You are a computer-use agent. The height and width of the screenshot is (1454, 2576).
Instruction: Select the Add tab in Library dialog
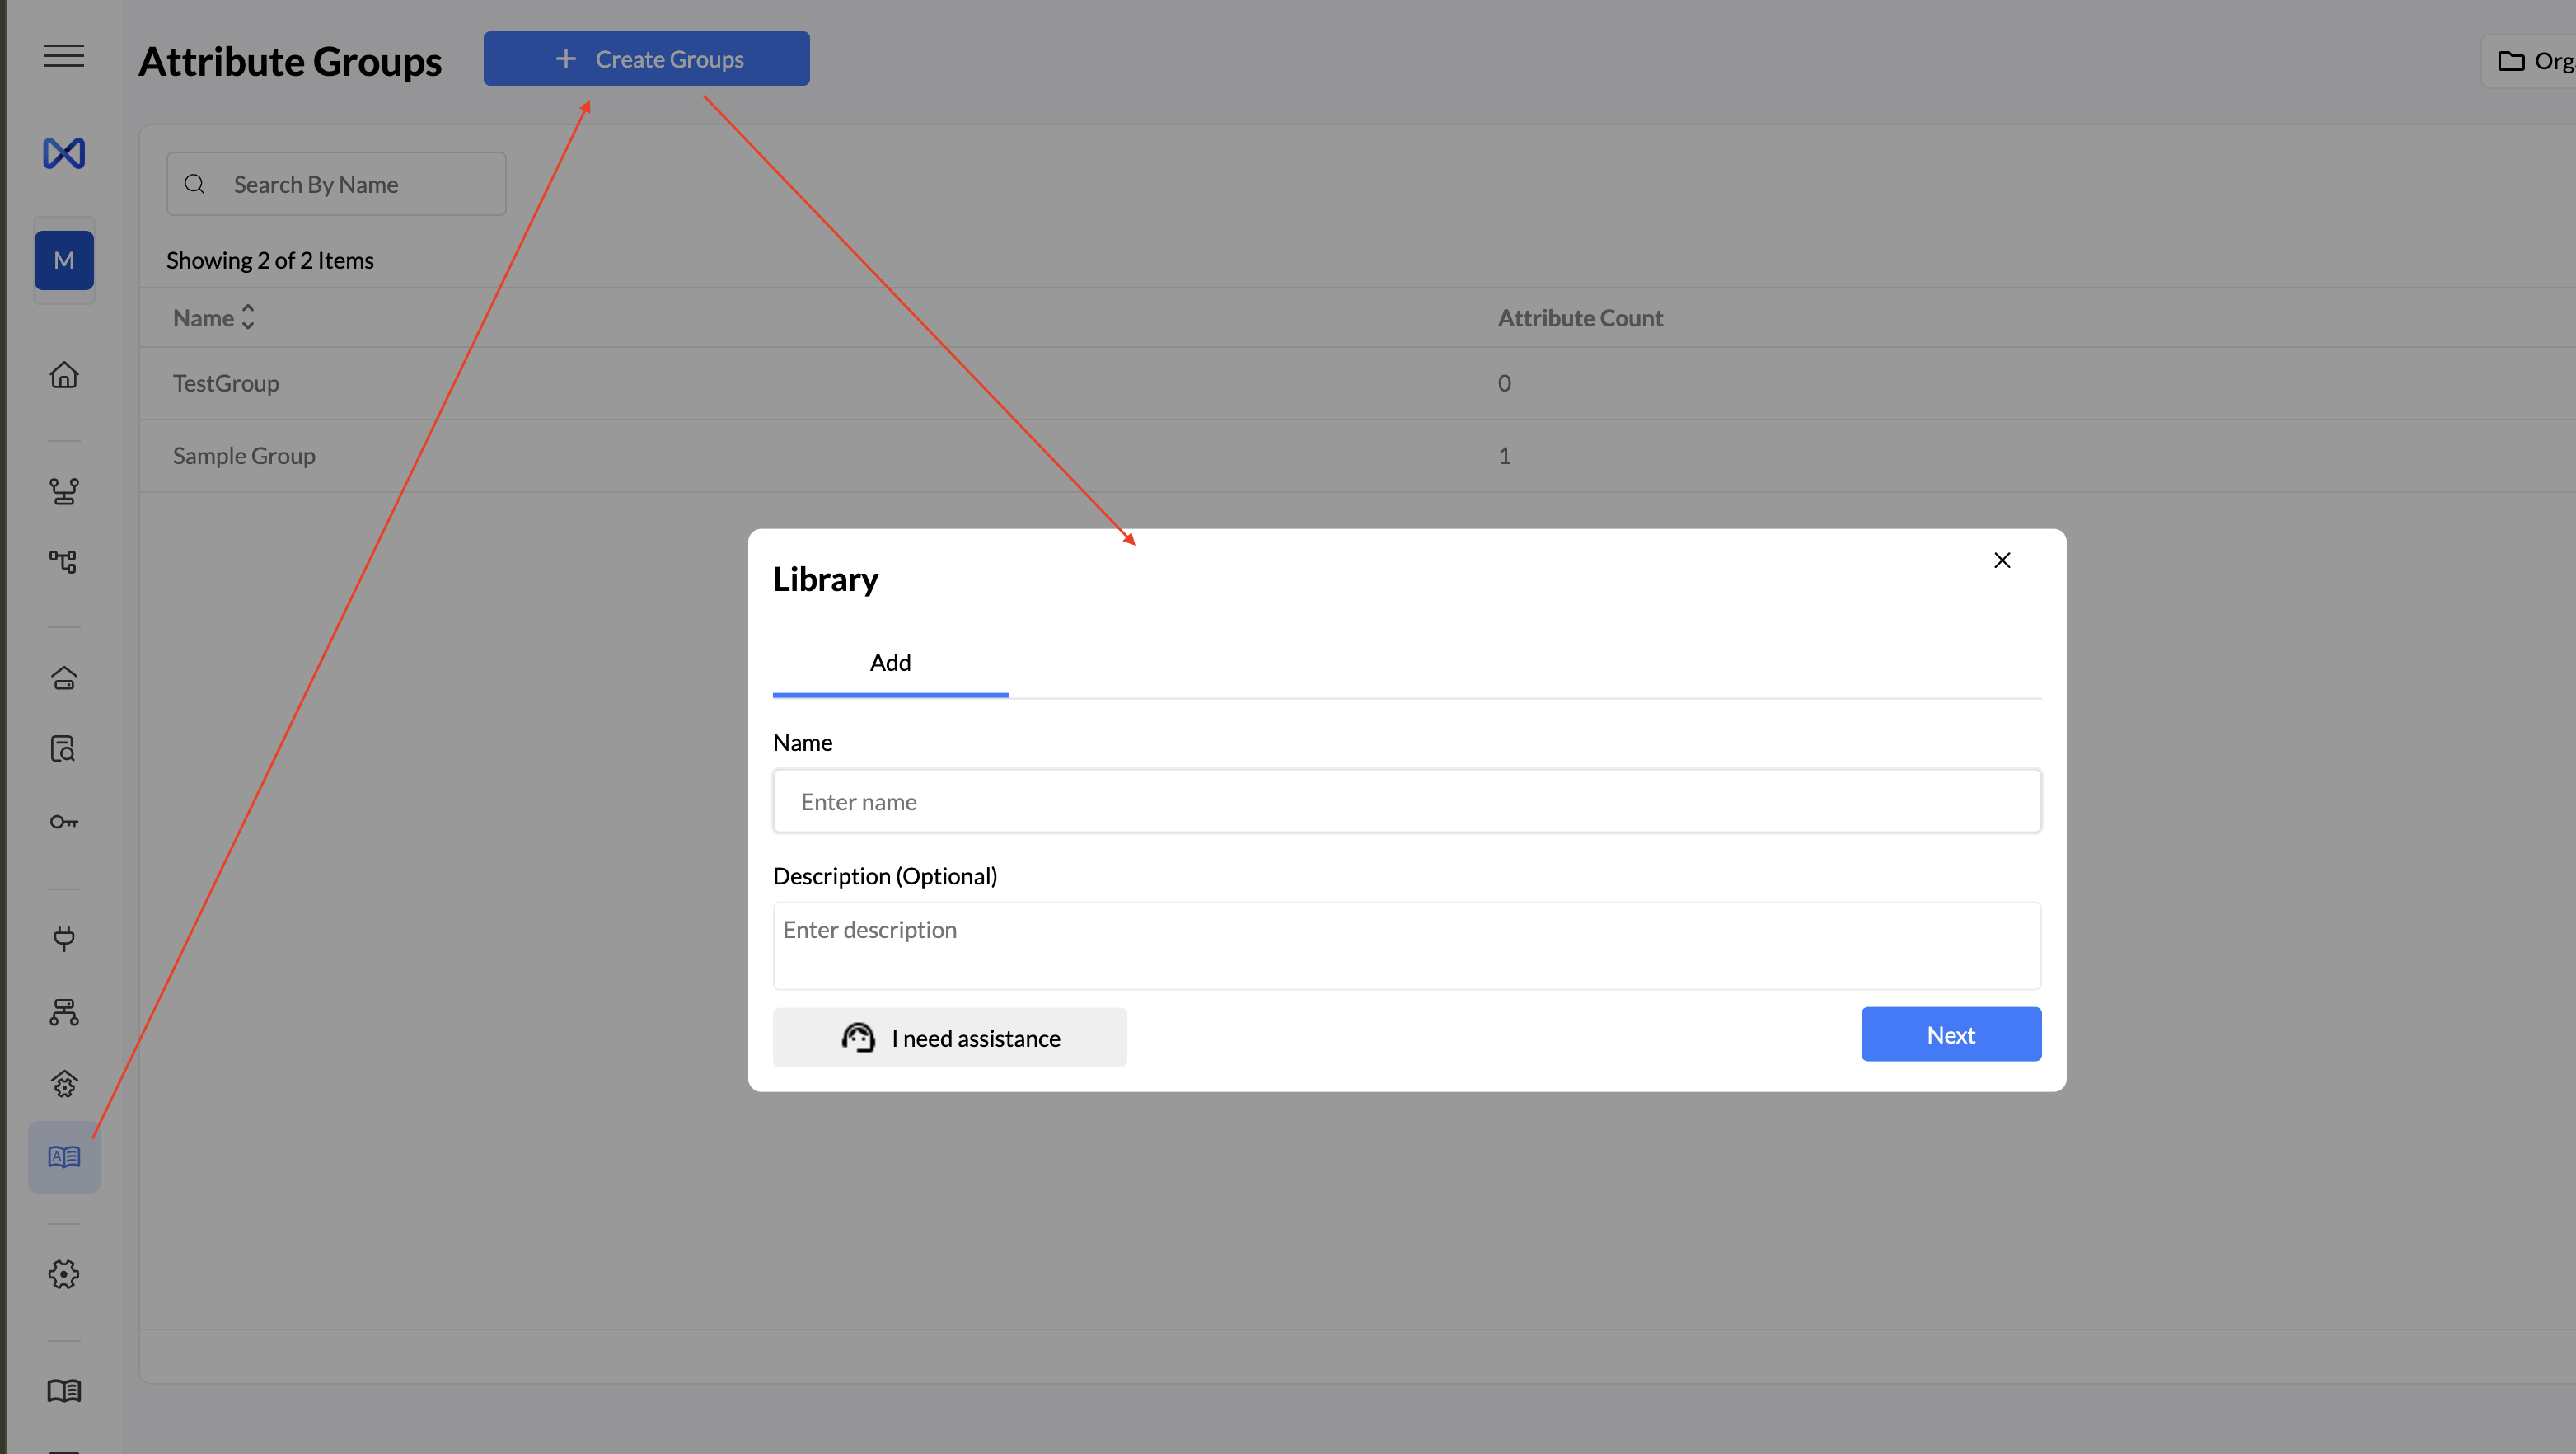(890, 663)
